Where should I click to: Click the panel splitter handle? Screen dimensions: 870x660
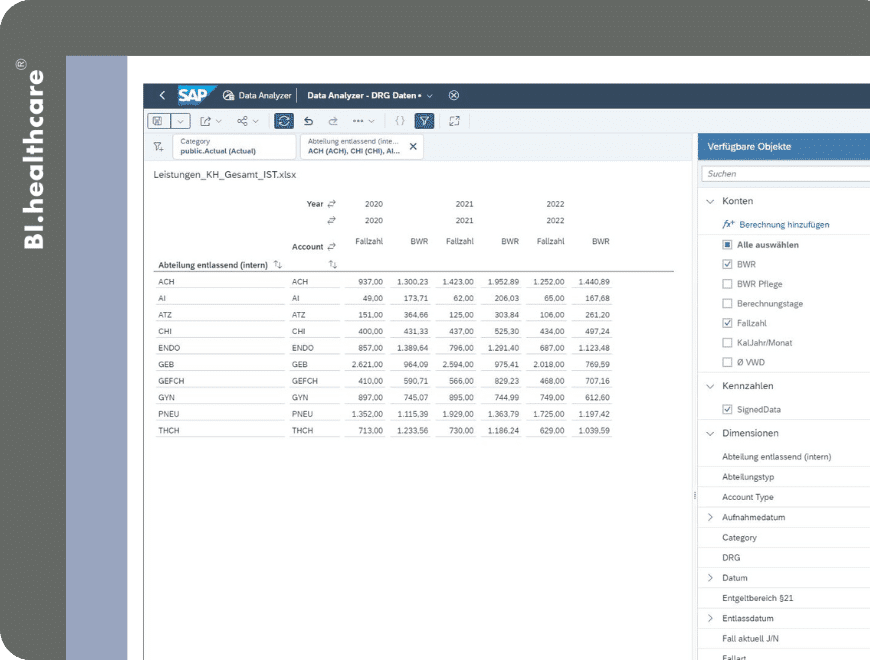tap(695, 495)
